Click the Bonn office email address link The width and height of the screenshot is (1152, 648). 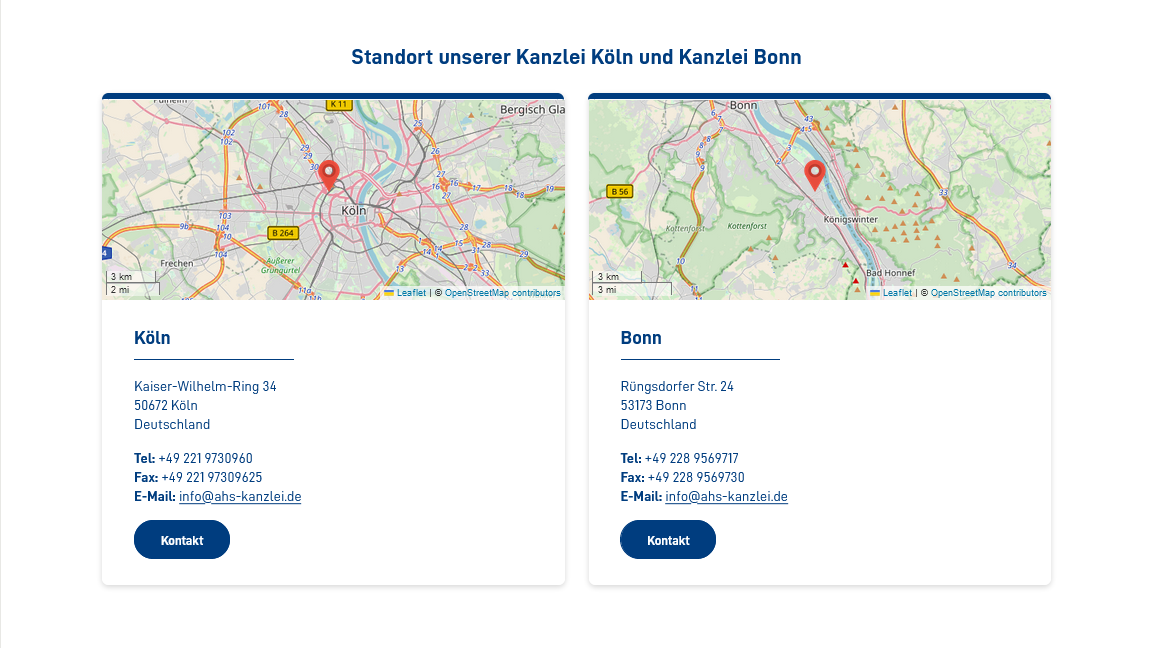(x=726, y=496)
